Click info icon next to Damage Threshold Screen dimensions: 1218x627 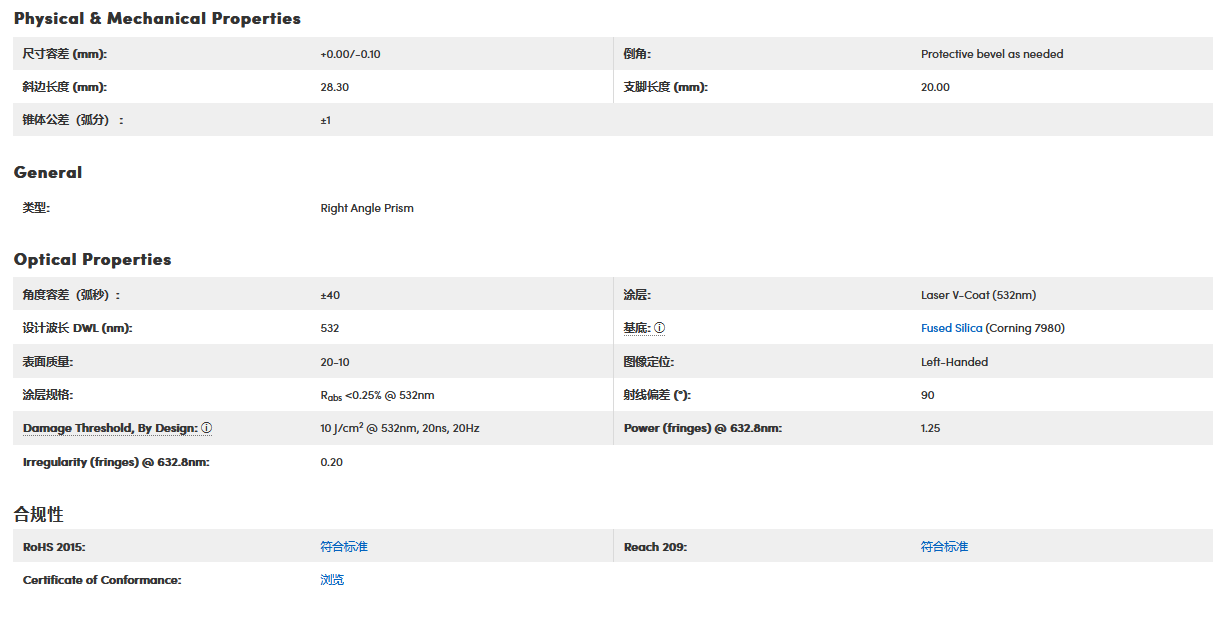click(x=207, y=428)
